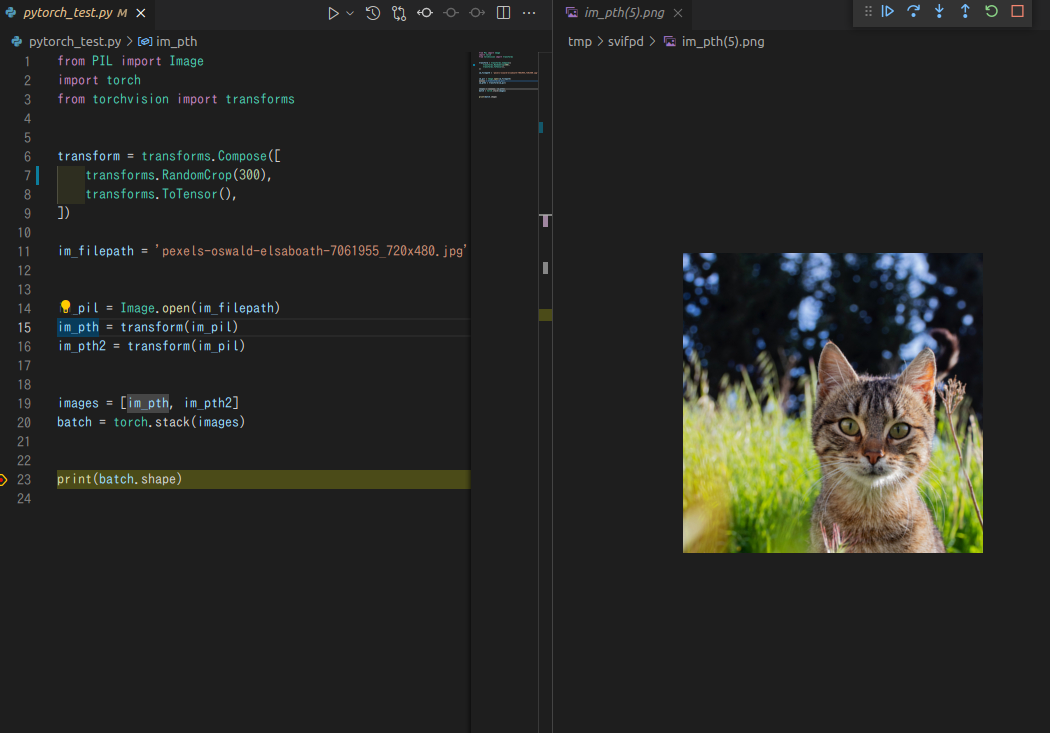Click the next change navigation icon
The width and height of the screenshot is (1050, 733).
[477, 13]
